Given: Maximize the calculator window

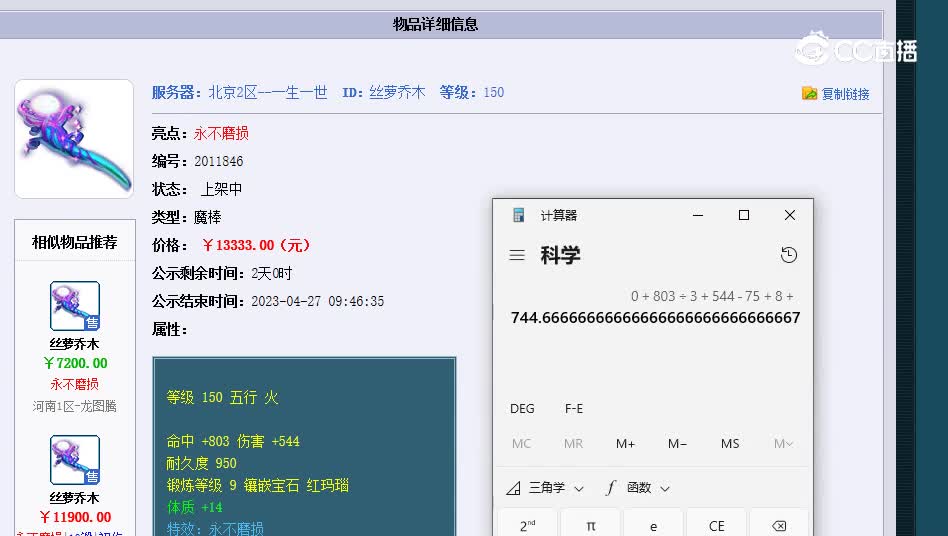Looking at the screenshot, I should pyautogui.click(x=744, y=215).
